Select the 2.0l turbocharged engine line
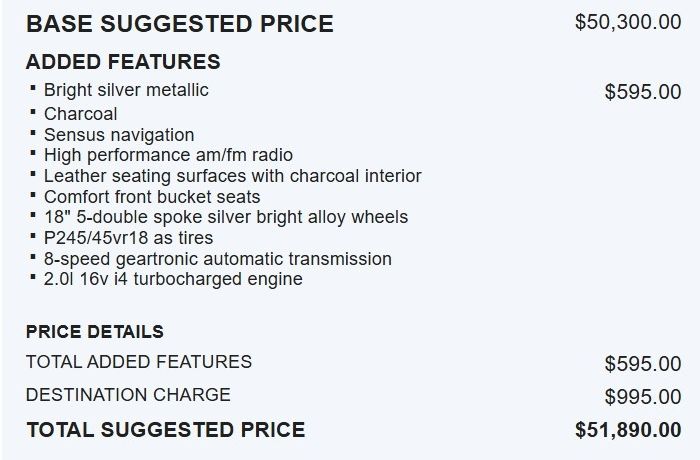This screenshot has height=460, width=700. click(x=173, y=279)
